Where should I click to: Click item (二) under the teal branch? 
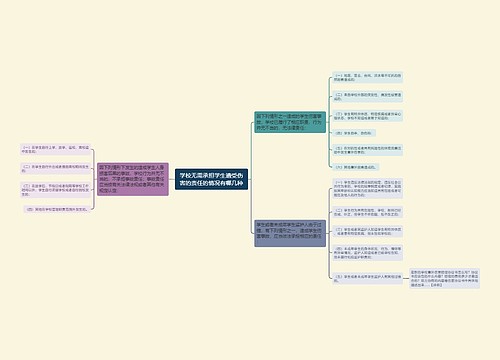click(x=368, y=97)
